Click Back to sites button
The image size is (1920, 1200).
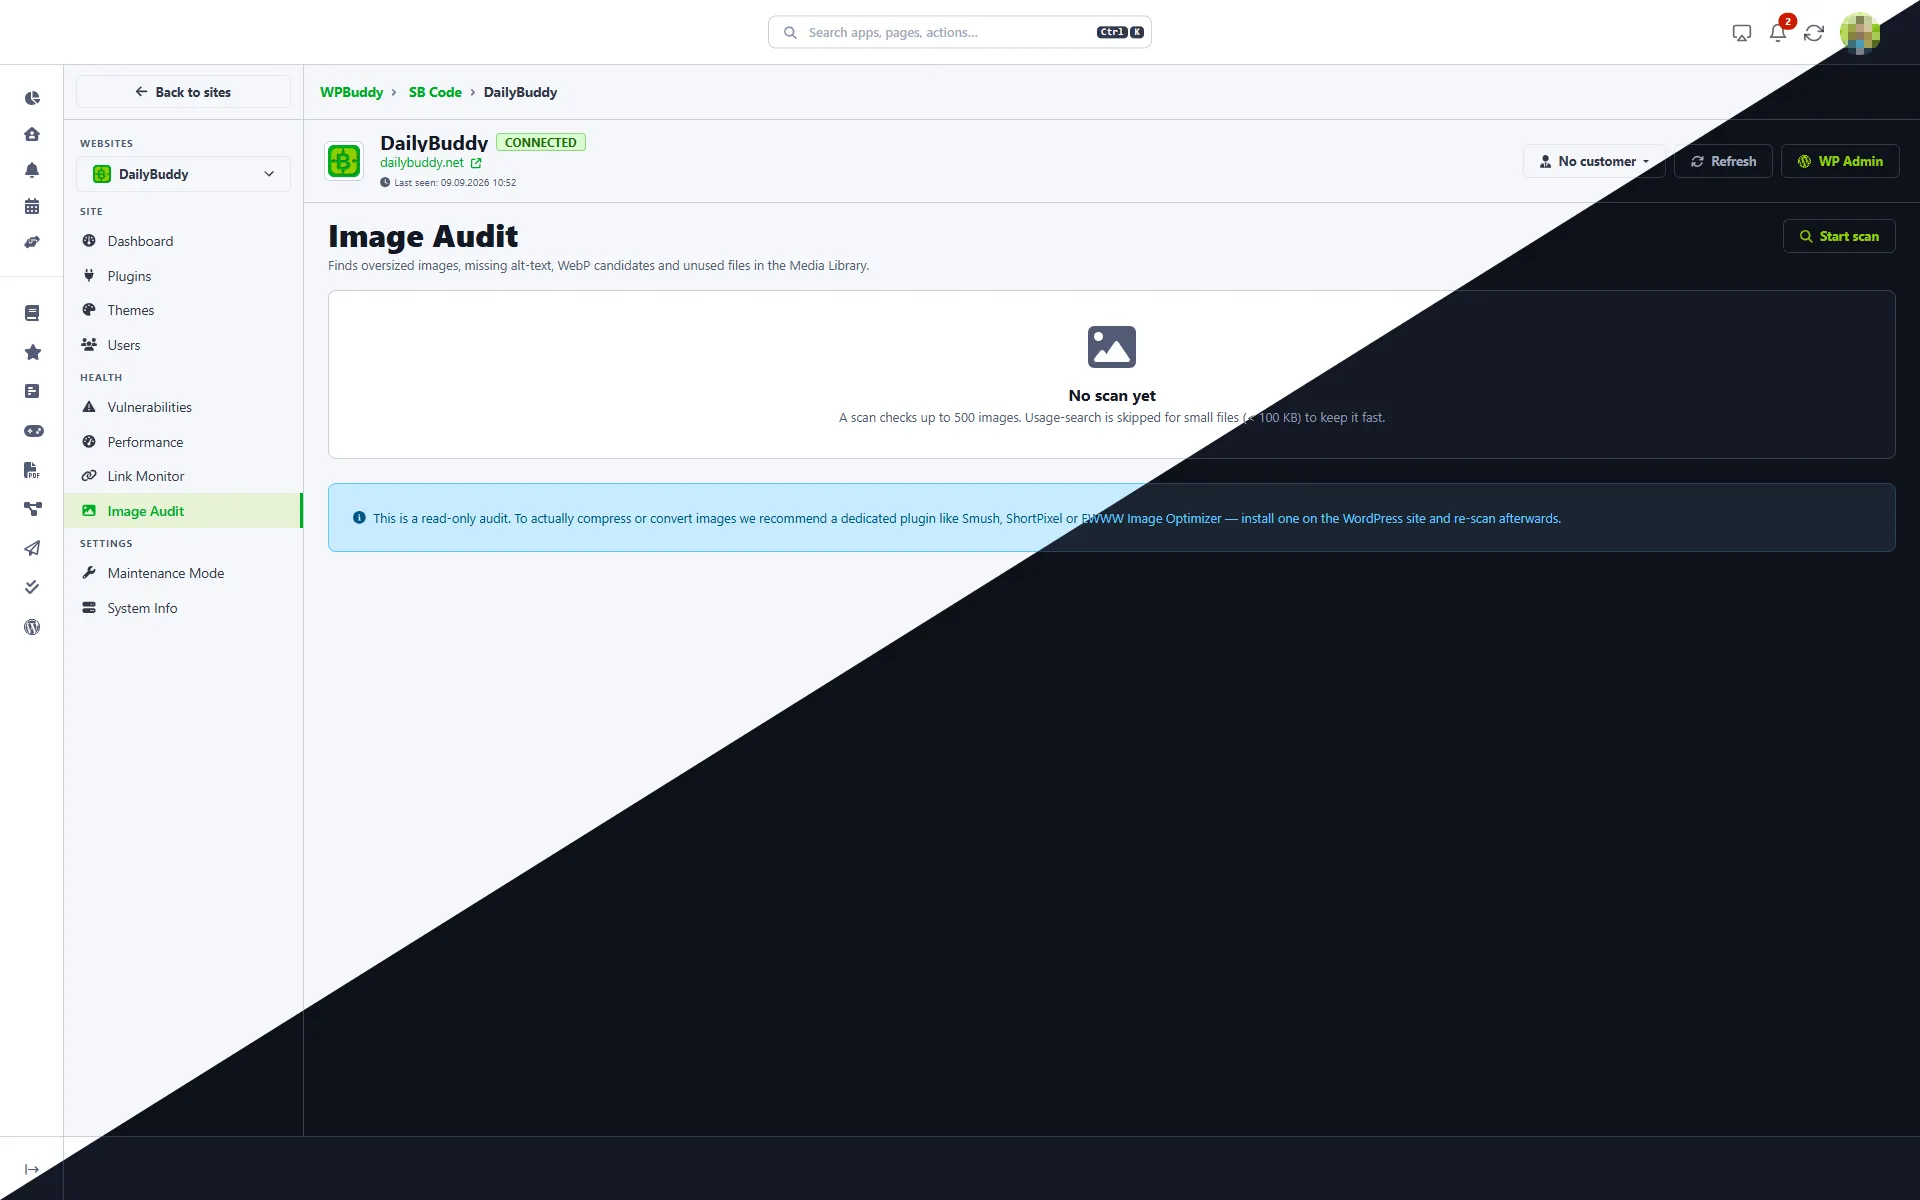pos(183,92)
